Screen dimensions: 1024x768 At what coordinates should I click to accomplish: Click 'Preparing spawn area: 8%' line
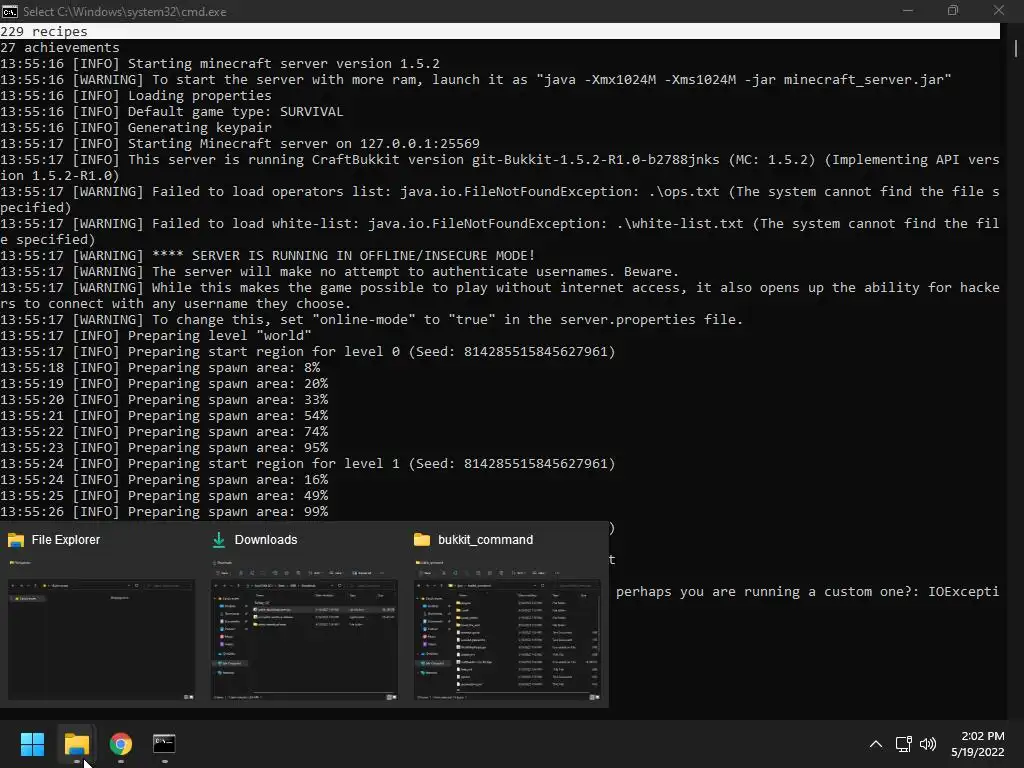[160, 368]
